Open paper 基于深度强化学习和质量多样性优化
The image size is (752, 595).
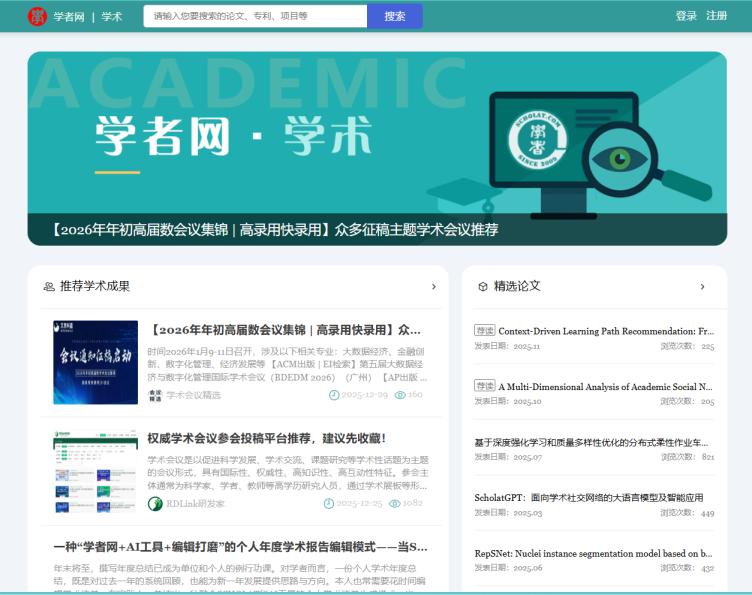click(591, 442)
